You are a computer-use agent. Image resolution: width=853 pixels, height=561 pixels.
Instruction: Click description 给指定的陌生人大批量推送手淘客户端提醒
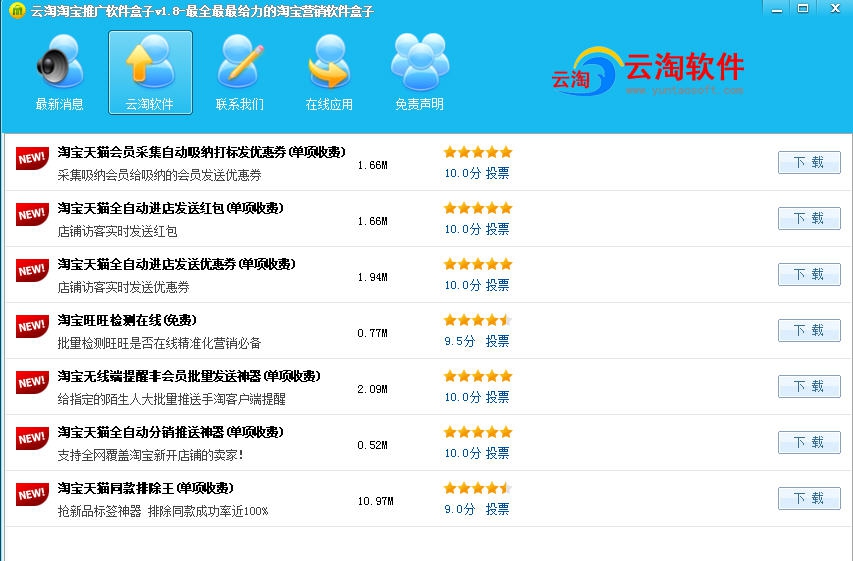pos(171,399)
